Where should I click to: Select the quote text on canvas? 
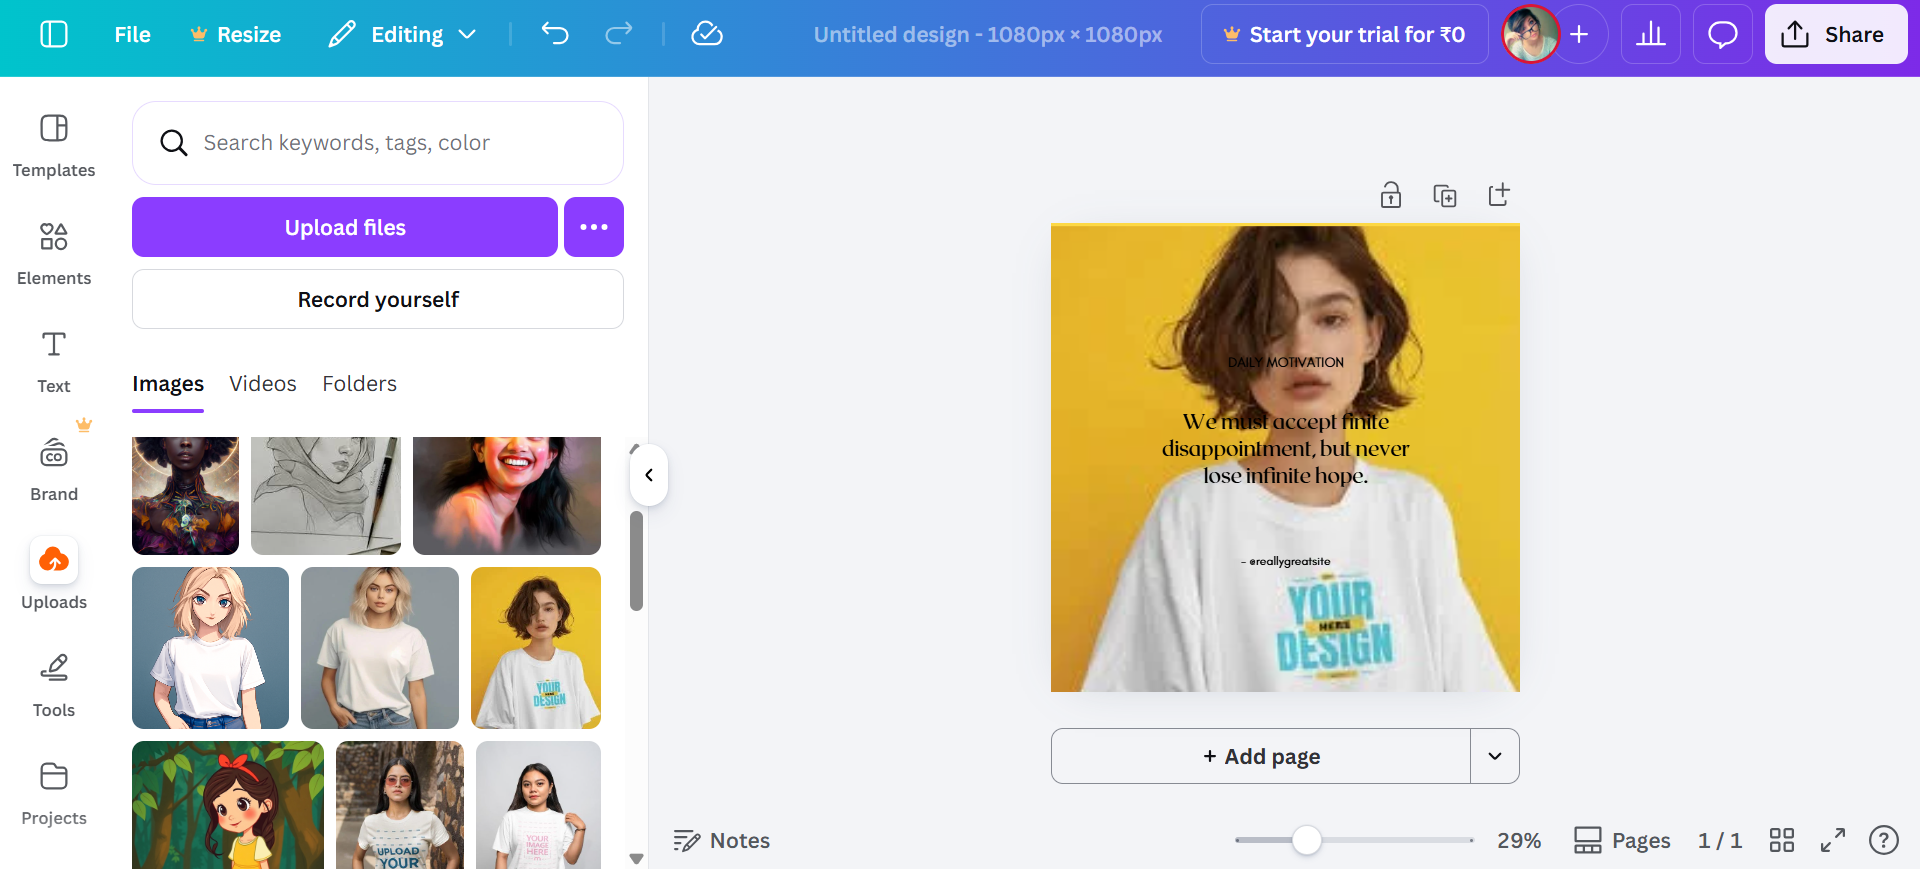click(x=1286, y=448)
